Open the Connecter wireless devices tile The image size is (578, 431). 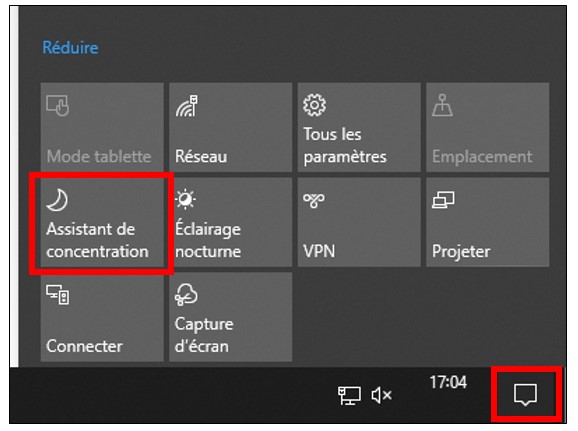click(102, 317)
